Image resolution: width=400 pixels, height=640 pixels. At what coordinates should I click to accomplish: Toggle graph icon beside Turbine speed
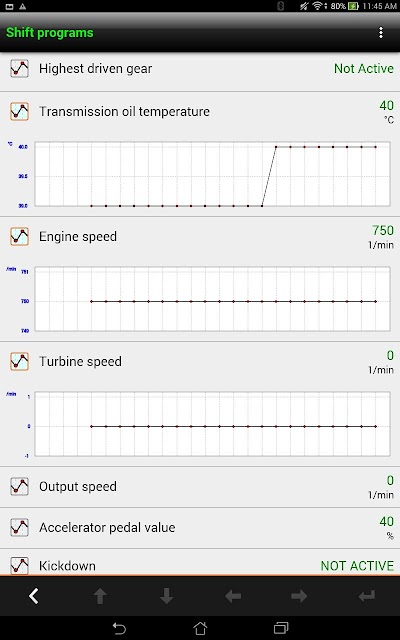click(x=19, y=361)
